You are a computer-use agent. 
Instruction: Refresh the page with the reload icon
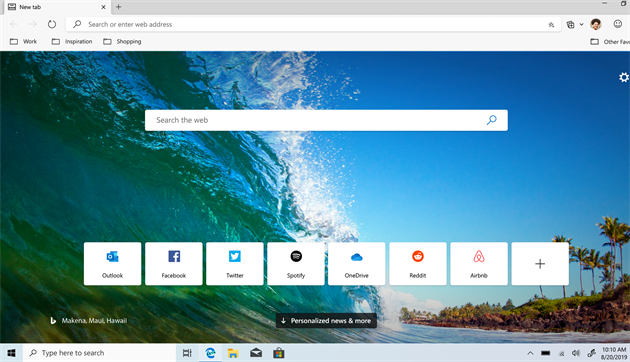pyautogui.click(x=52, y=24)
